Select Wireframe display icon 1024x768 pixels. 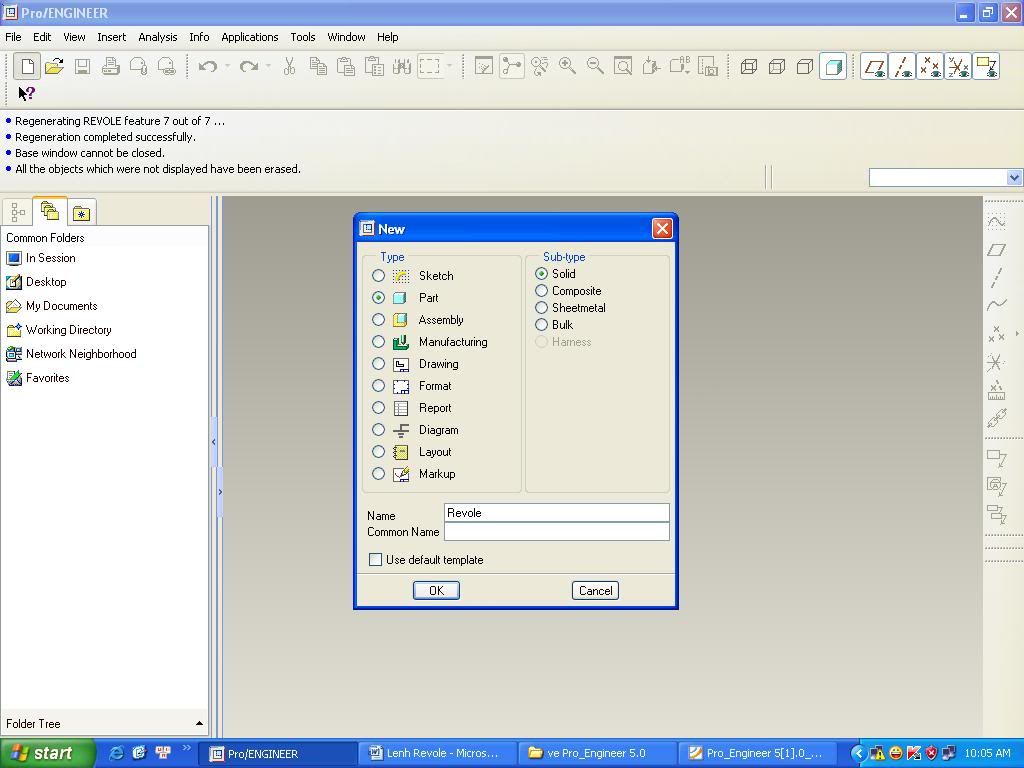click(x=749, y=66)
